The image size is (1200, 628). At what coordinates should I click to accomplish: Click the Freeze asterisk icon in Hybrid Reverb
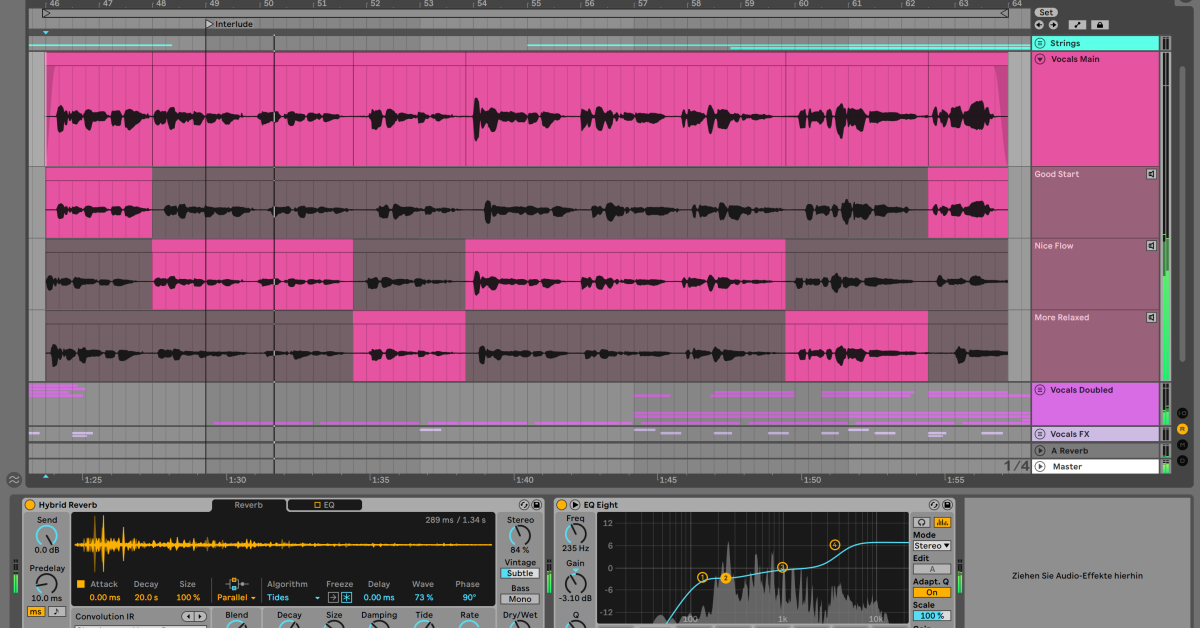pos(346,596)
